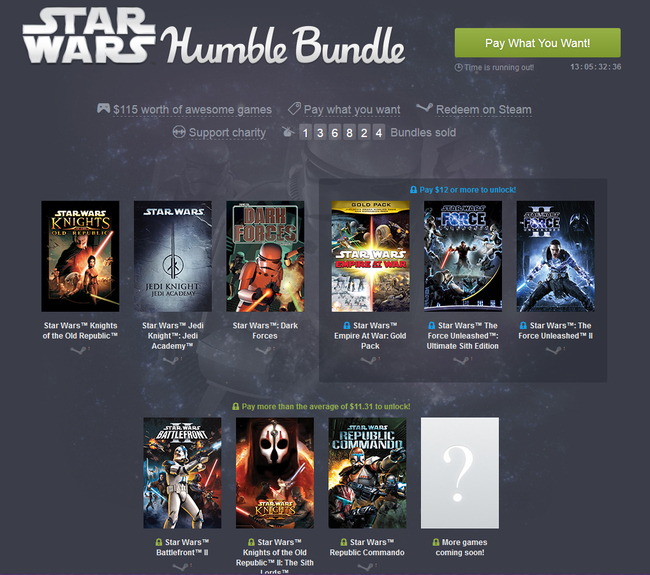Screen dimensions: 650x575
Task: Select the Battlefront II game cover
Action: point(182,473)
